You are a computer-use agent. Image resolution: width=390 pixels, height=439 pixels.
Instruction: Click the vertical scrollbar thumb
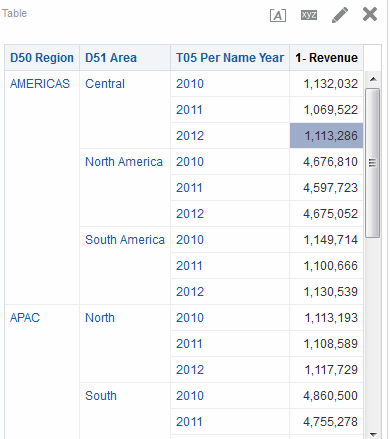tap(373, 163)
